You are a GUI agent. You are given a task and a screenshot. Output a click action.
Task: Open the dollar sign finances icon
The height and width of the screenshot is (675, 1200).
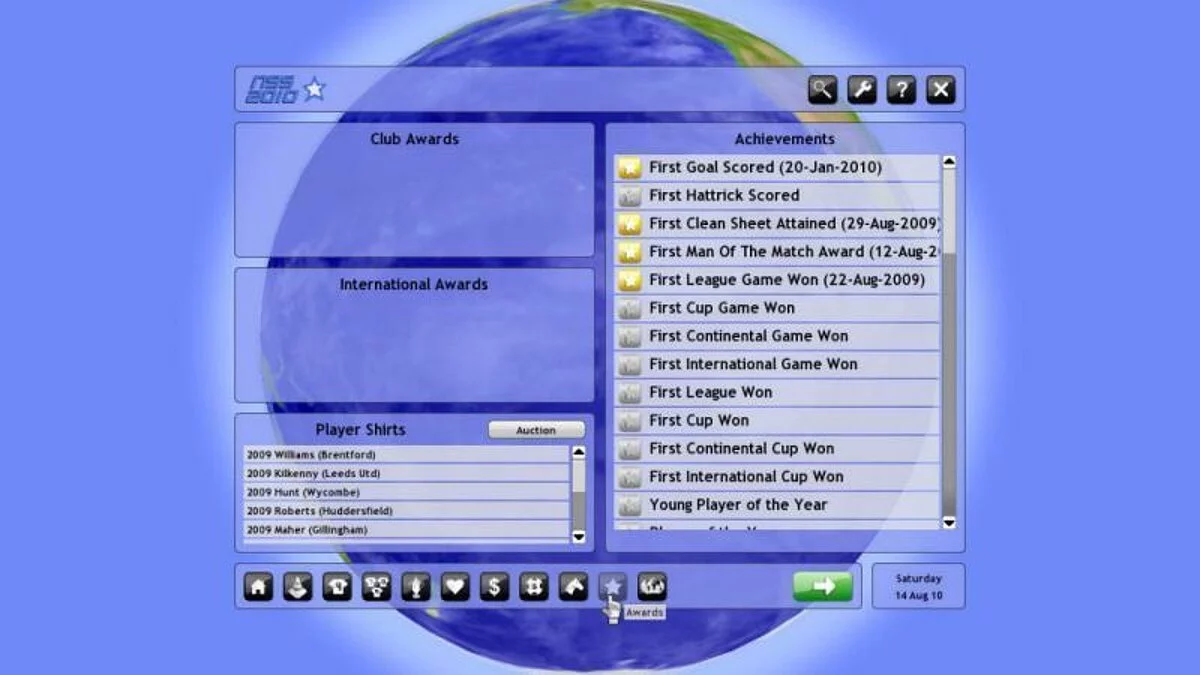click(x=494, y=587)
